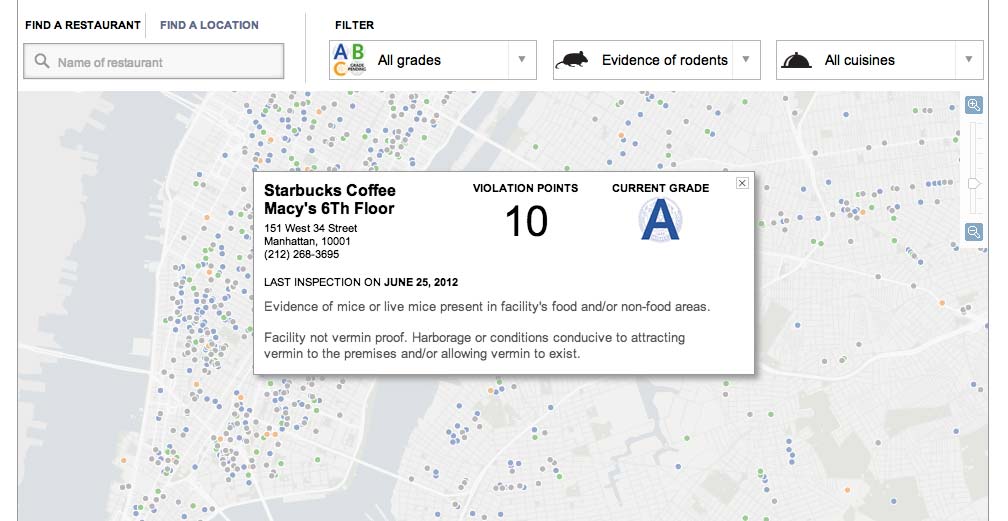The height and width of the screenshot is (521, 1008).
Task: Click the search magnifier icon in restaurant field
Action: [42, 61]
